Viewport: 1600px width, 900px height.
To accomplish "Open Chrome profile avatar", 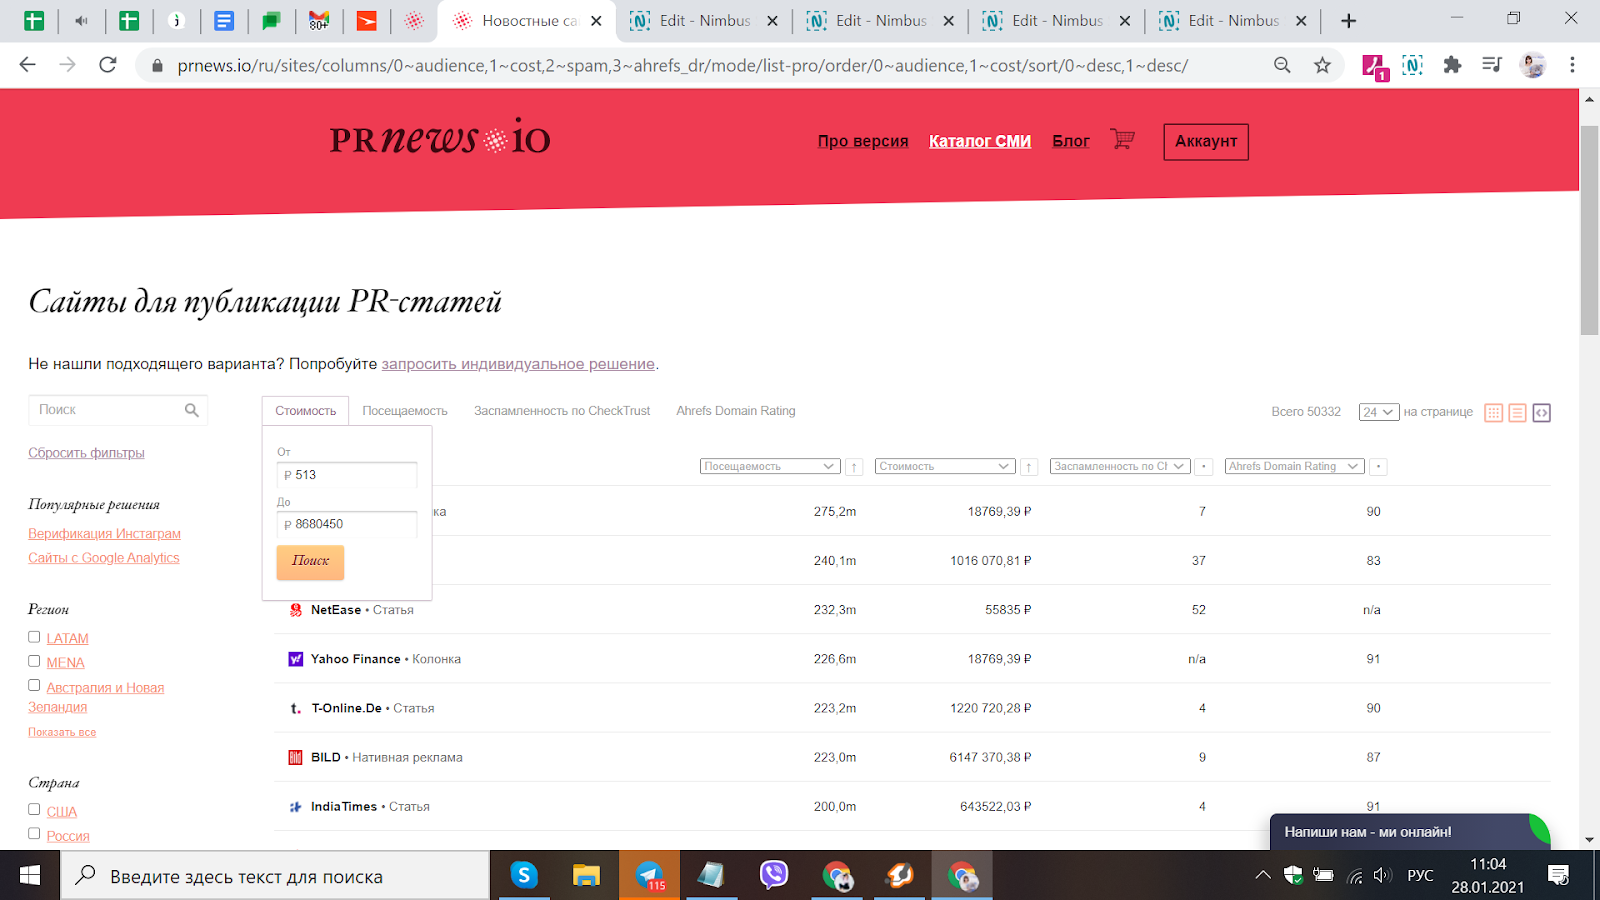I will pos(1532,65).
